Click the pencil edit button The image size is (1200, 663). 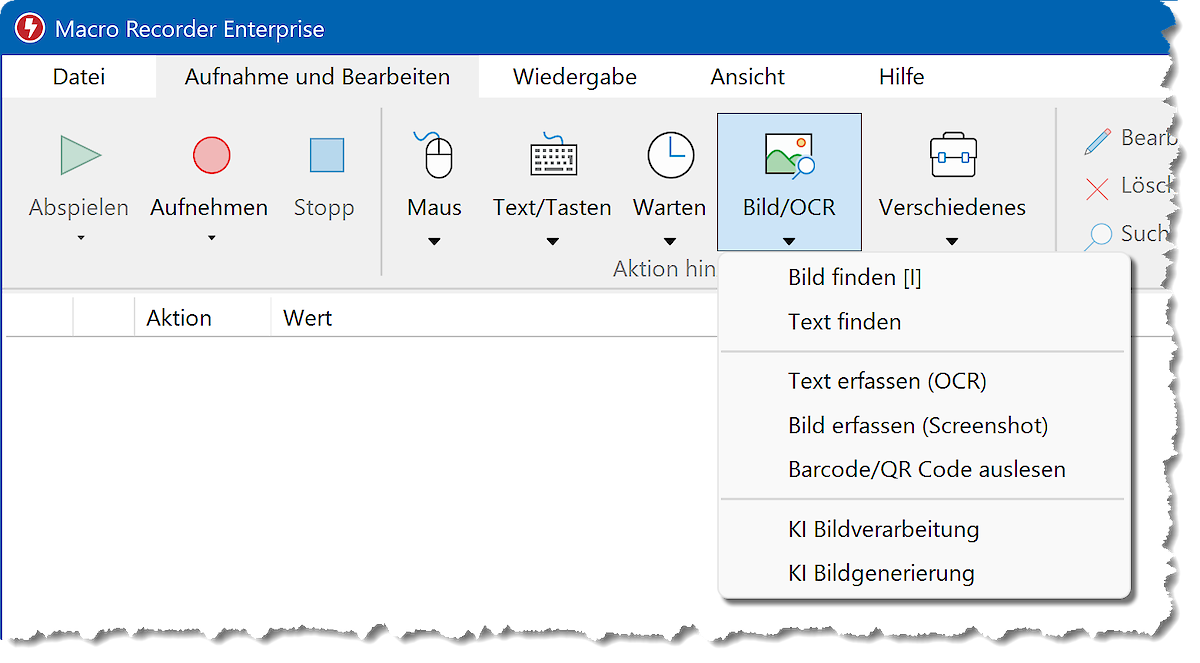click(x=1098, y=140)
